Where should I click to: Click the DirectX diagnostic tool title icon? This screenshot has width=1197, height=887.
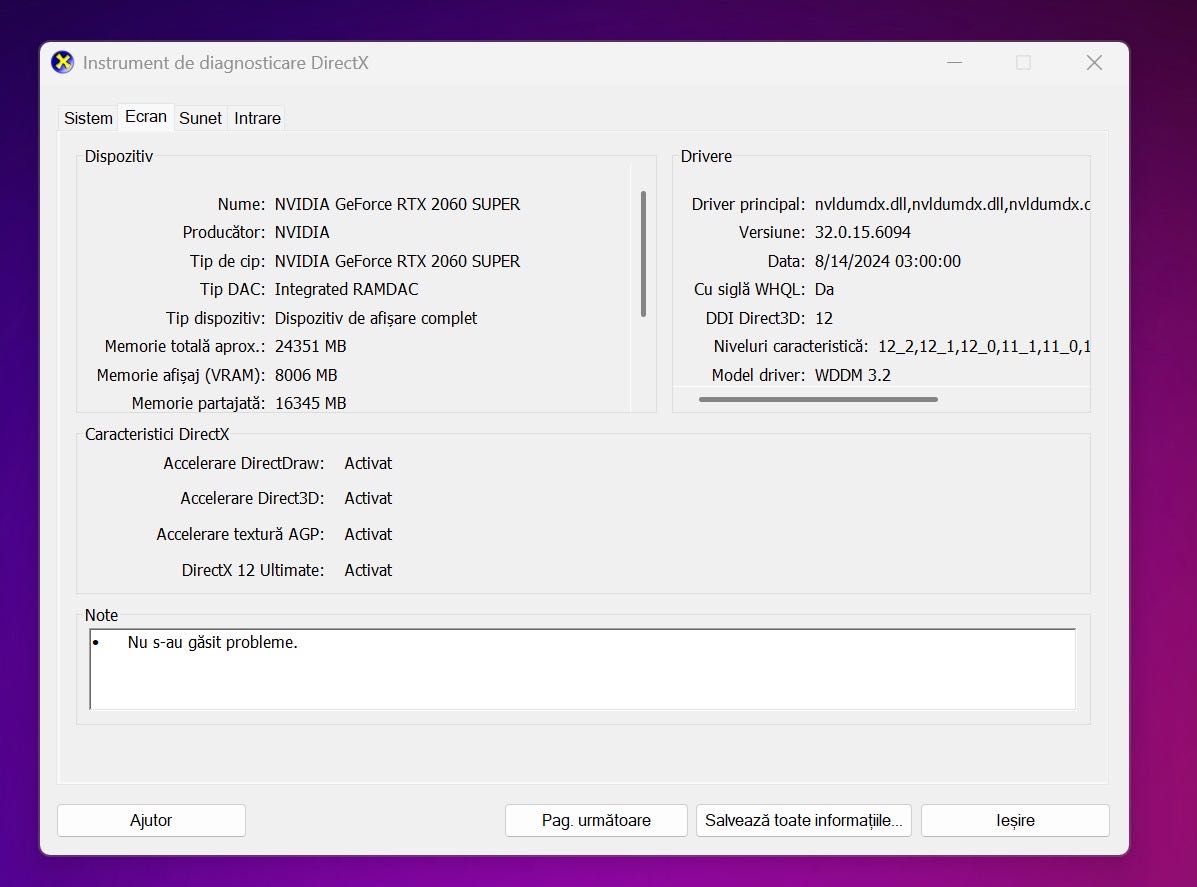coord(63,63)
